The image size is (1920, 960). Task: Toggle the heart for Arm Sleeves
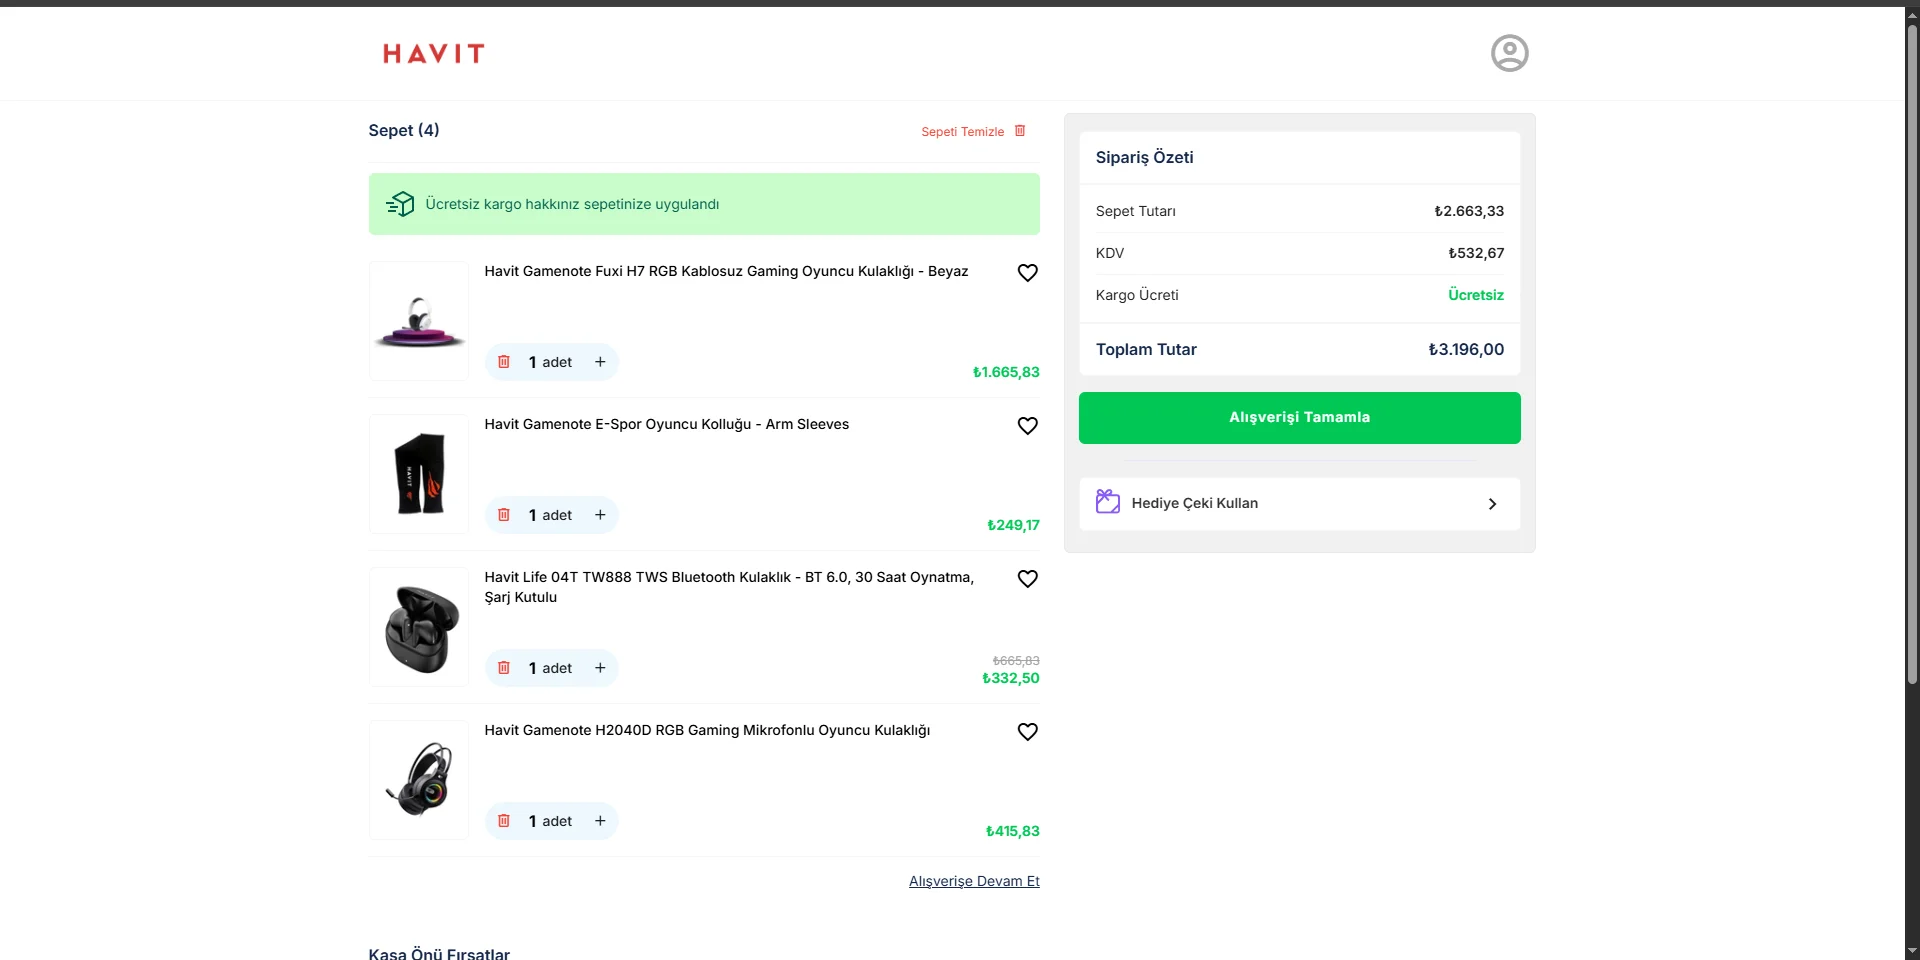pos(1027,426)
